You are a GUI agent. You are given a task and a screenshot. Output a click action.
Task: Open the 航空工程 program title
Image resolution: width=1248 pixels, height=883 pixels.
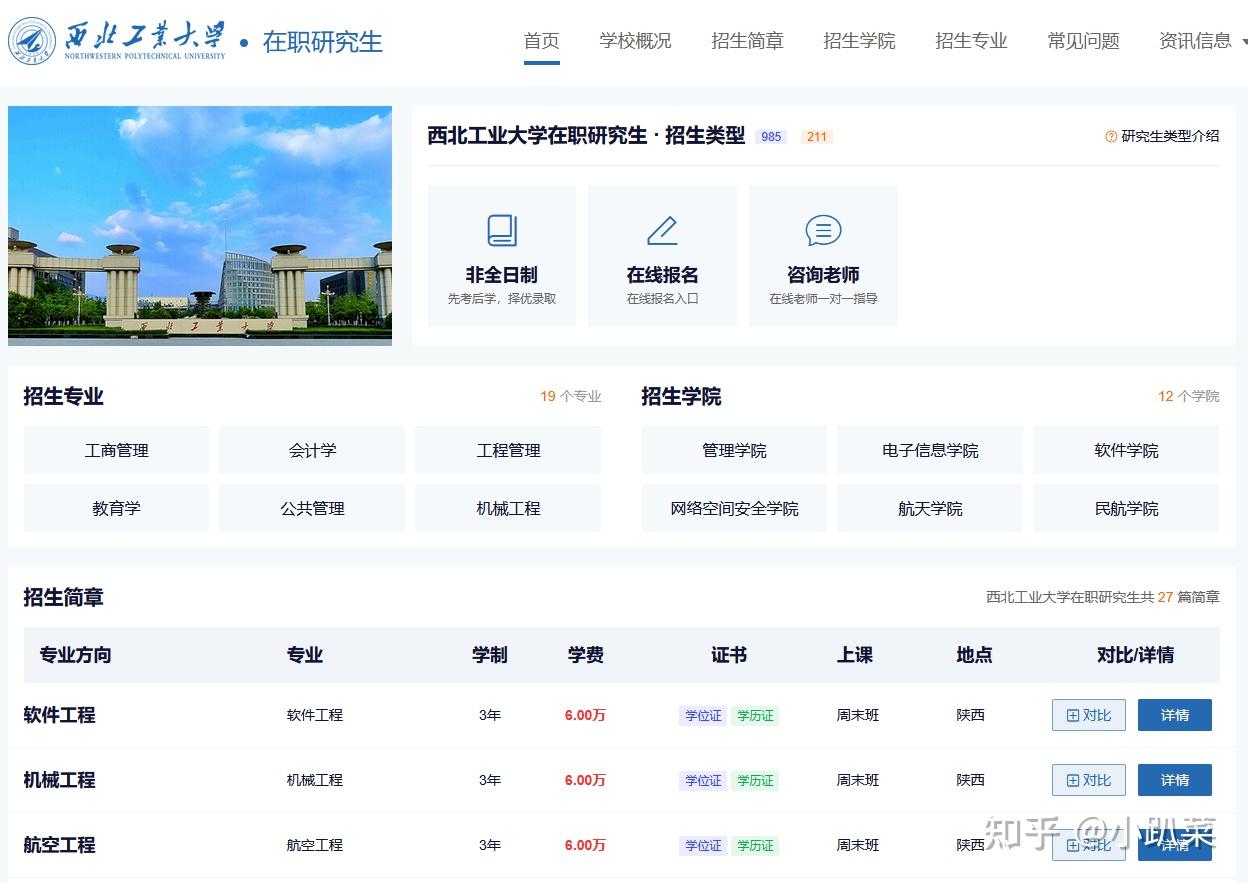pos(59,845)
